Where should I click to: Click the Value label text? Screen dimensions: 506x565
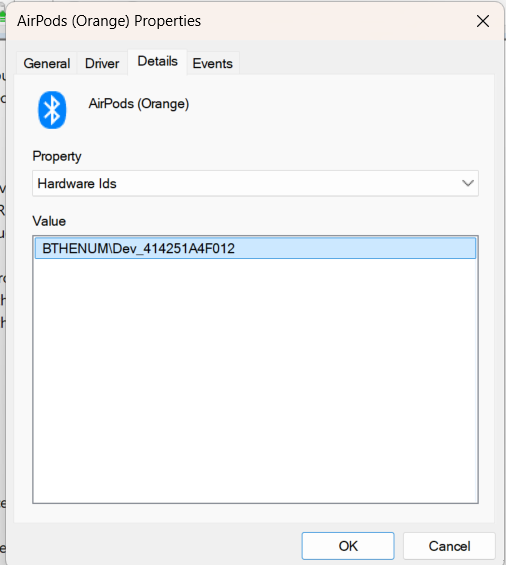49,221
